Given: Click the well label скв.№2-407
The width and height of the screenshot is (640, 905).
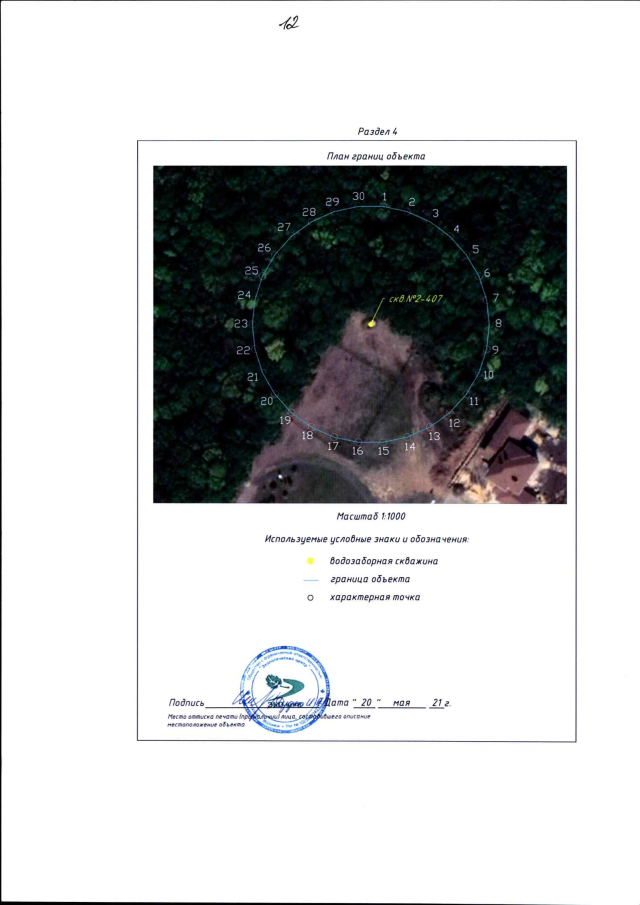Looking at the screenshot, I should click(x=414, y=299).
